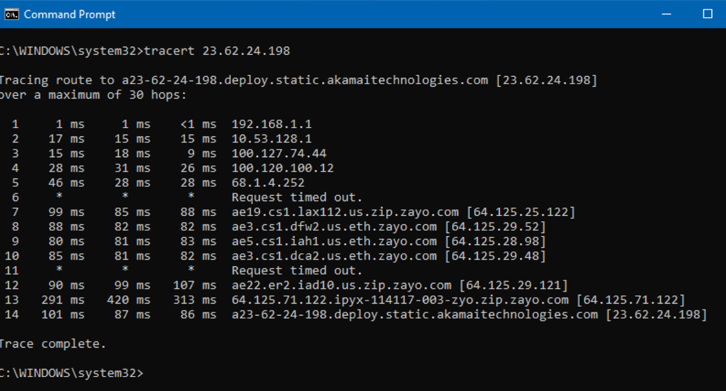Click hop 6 Request timed out text
This screenshot has height=391, width=726.
tap(297, 197)
